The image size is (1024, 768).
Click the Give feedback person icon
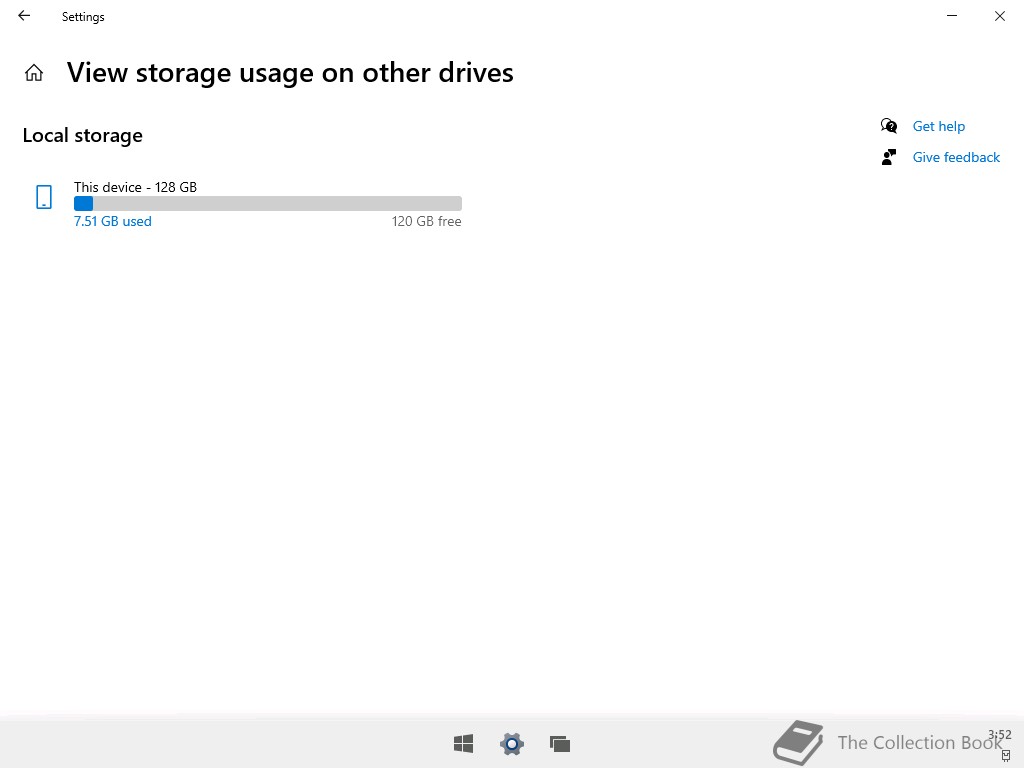[x=888, y=157]
